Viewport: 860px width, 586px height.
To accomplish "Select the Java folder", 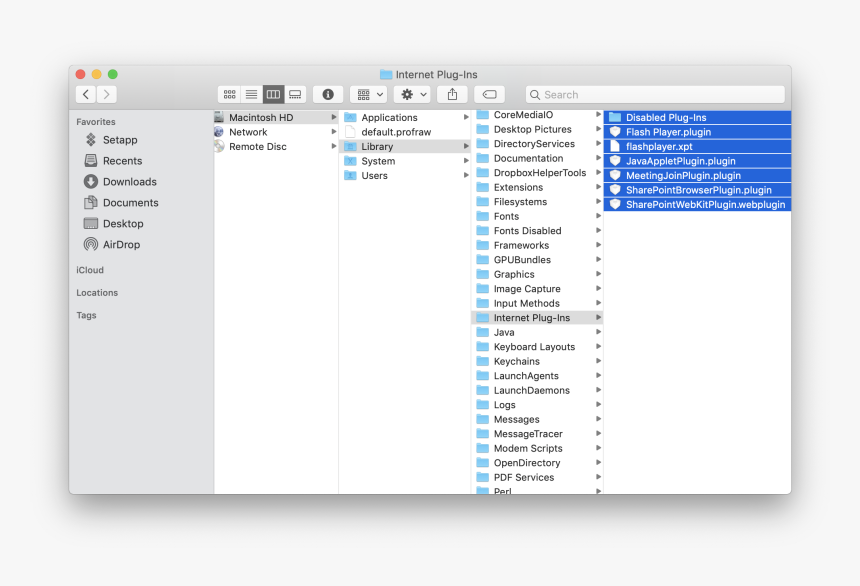I will click(538, 333).
